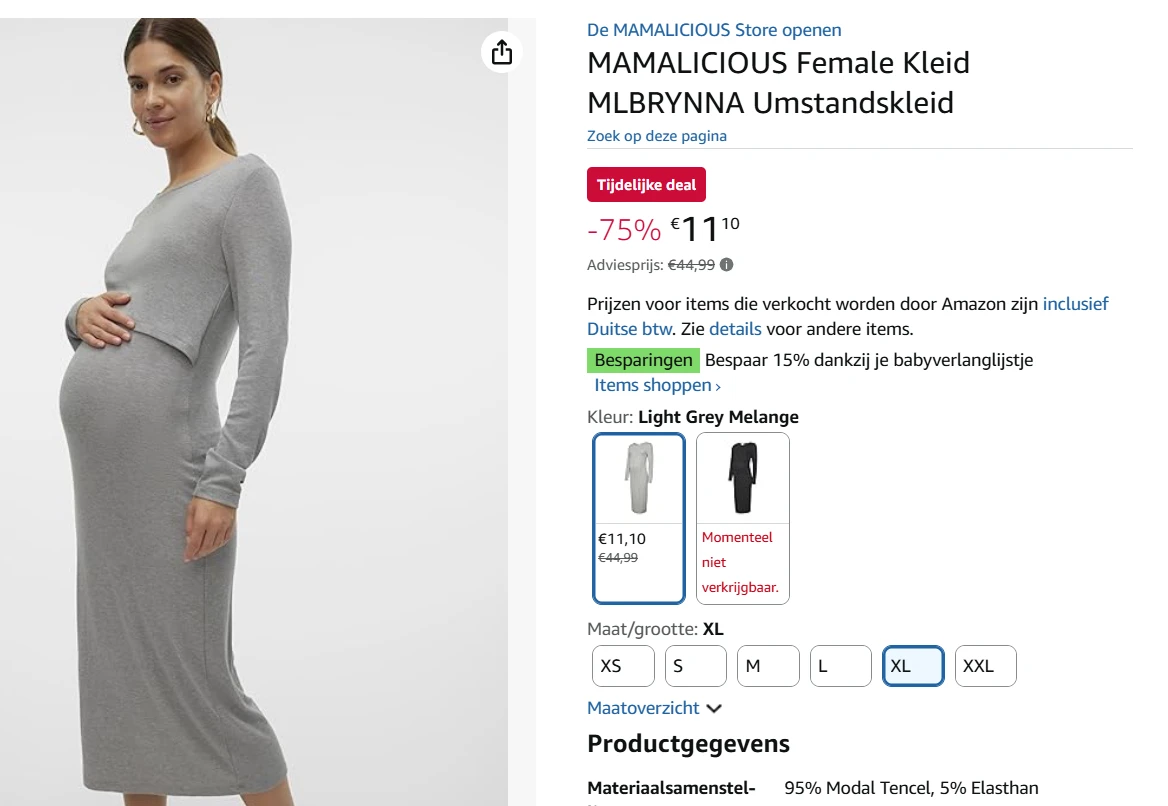Viewport: 1168px width, 806px height.
Task: Click the green Besparingen label
Action: tap(643, 359)
